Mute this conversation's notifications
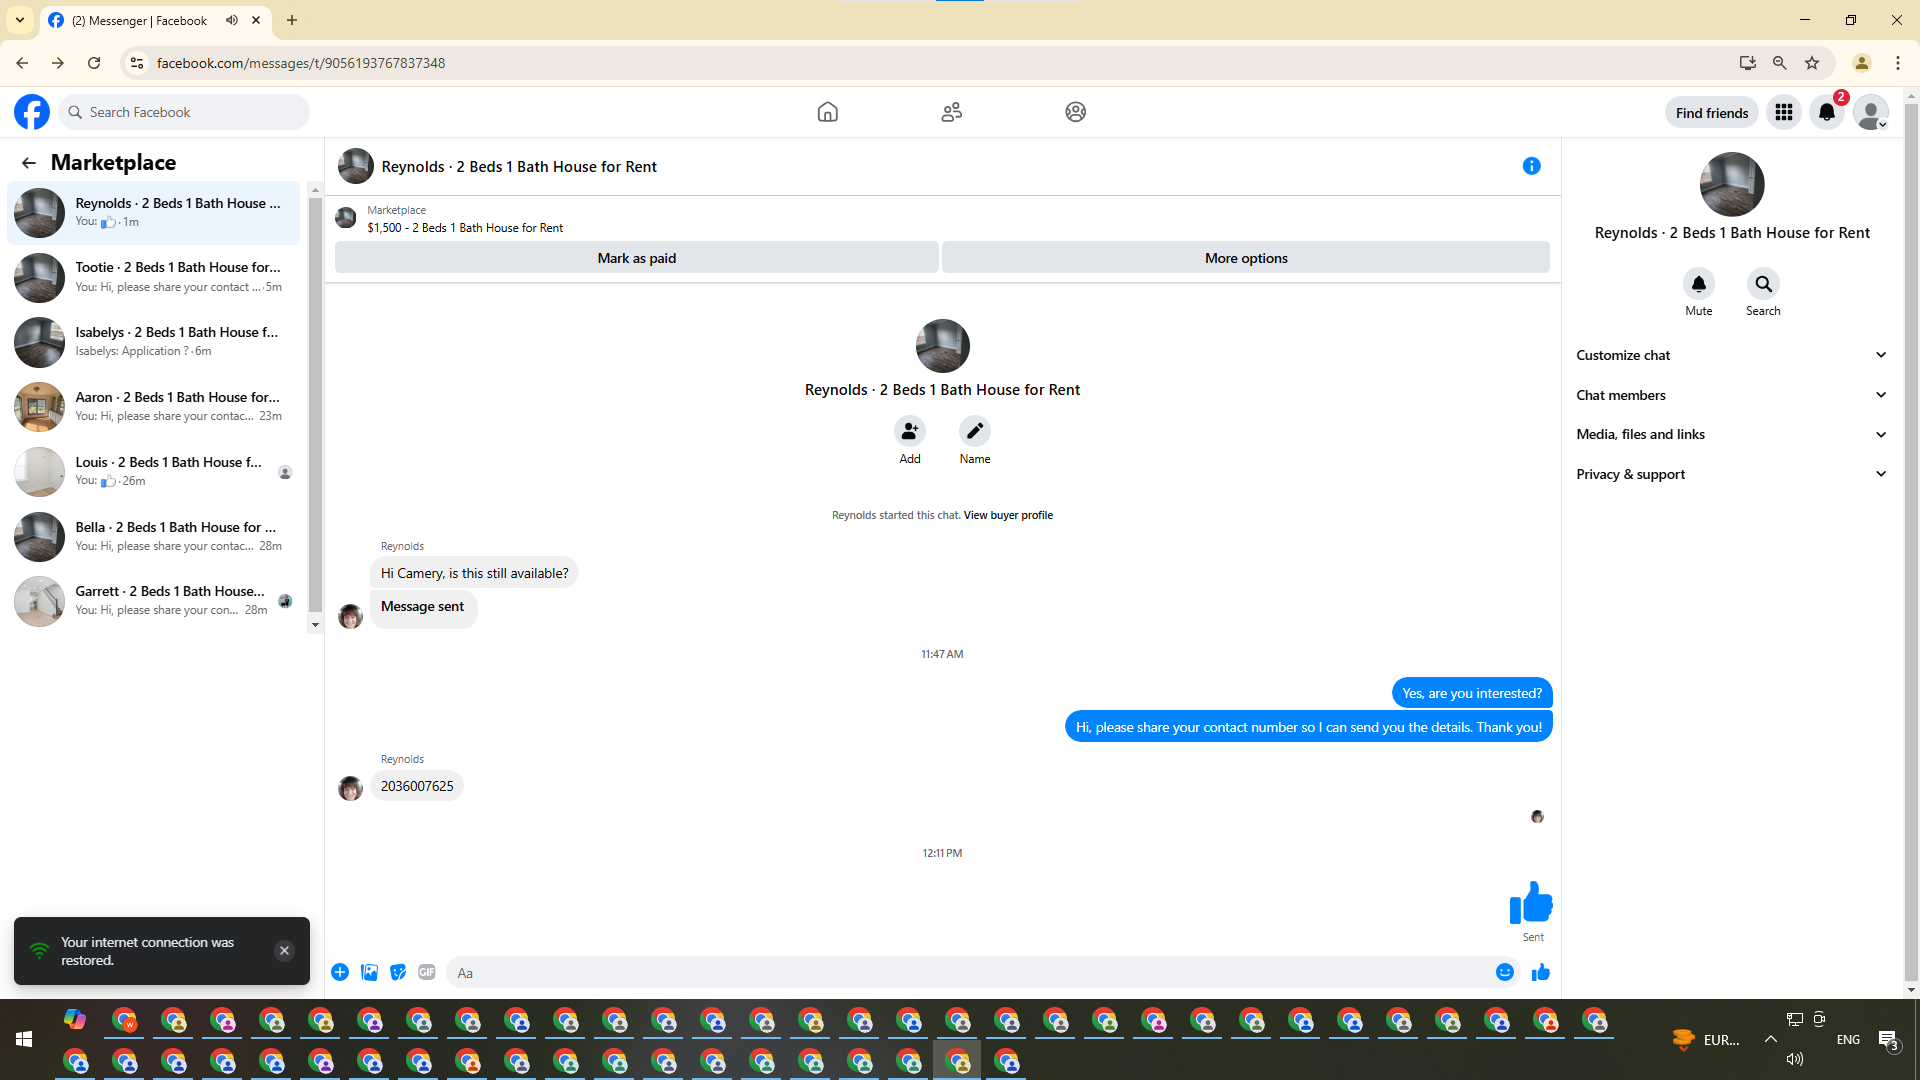This screenshot has height=1080, width=1920. (x=1698, y=284)
